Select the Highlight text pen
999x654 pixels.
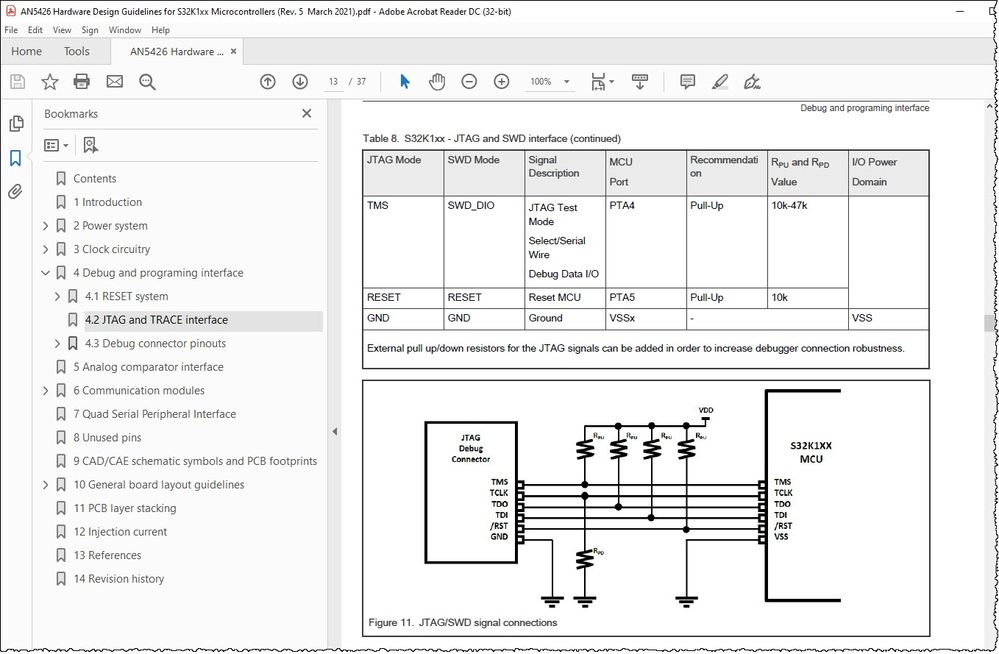(720, 82)
